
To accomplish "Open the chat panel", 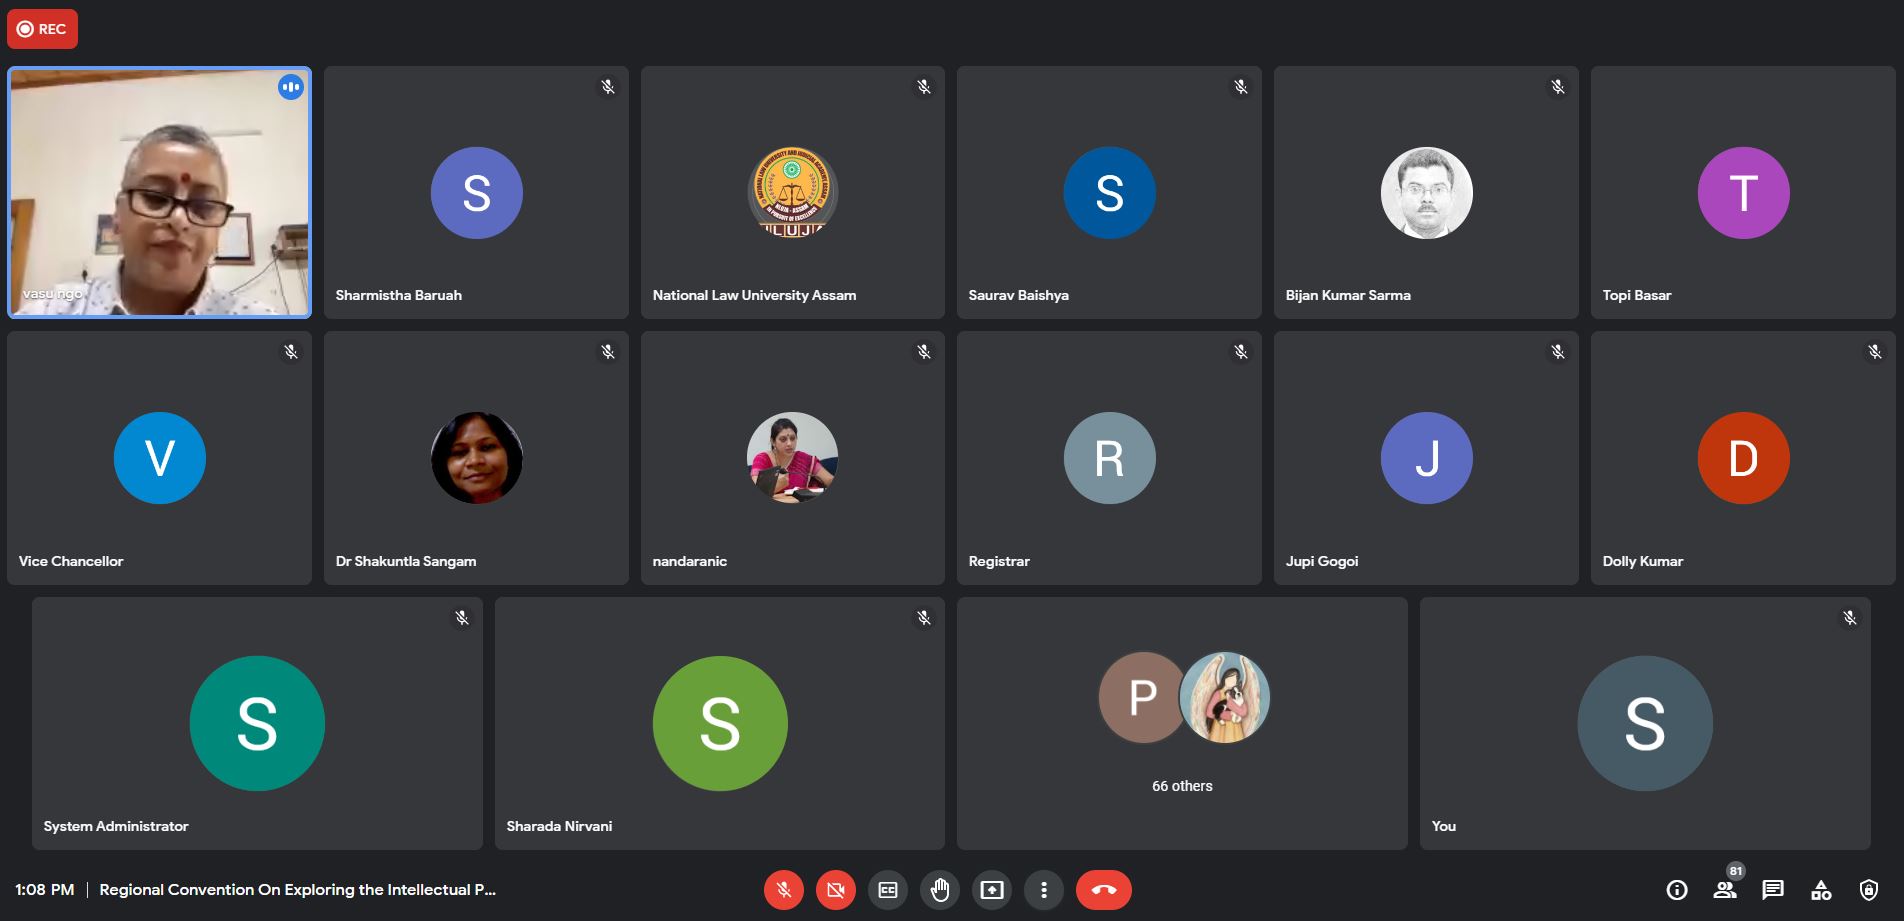I will pos(1773,890).
